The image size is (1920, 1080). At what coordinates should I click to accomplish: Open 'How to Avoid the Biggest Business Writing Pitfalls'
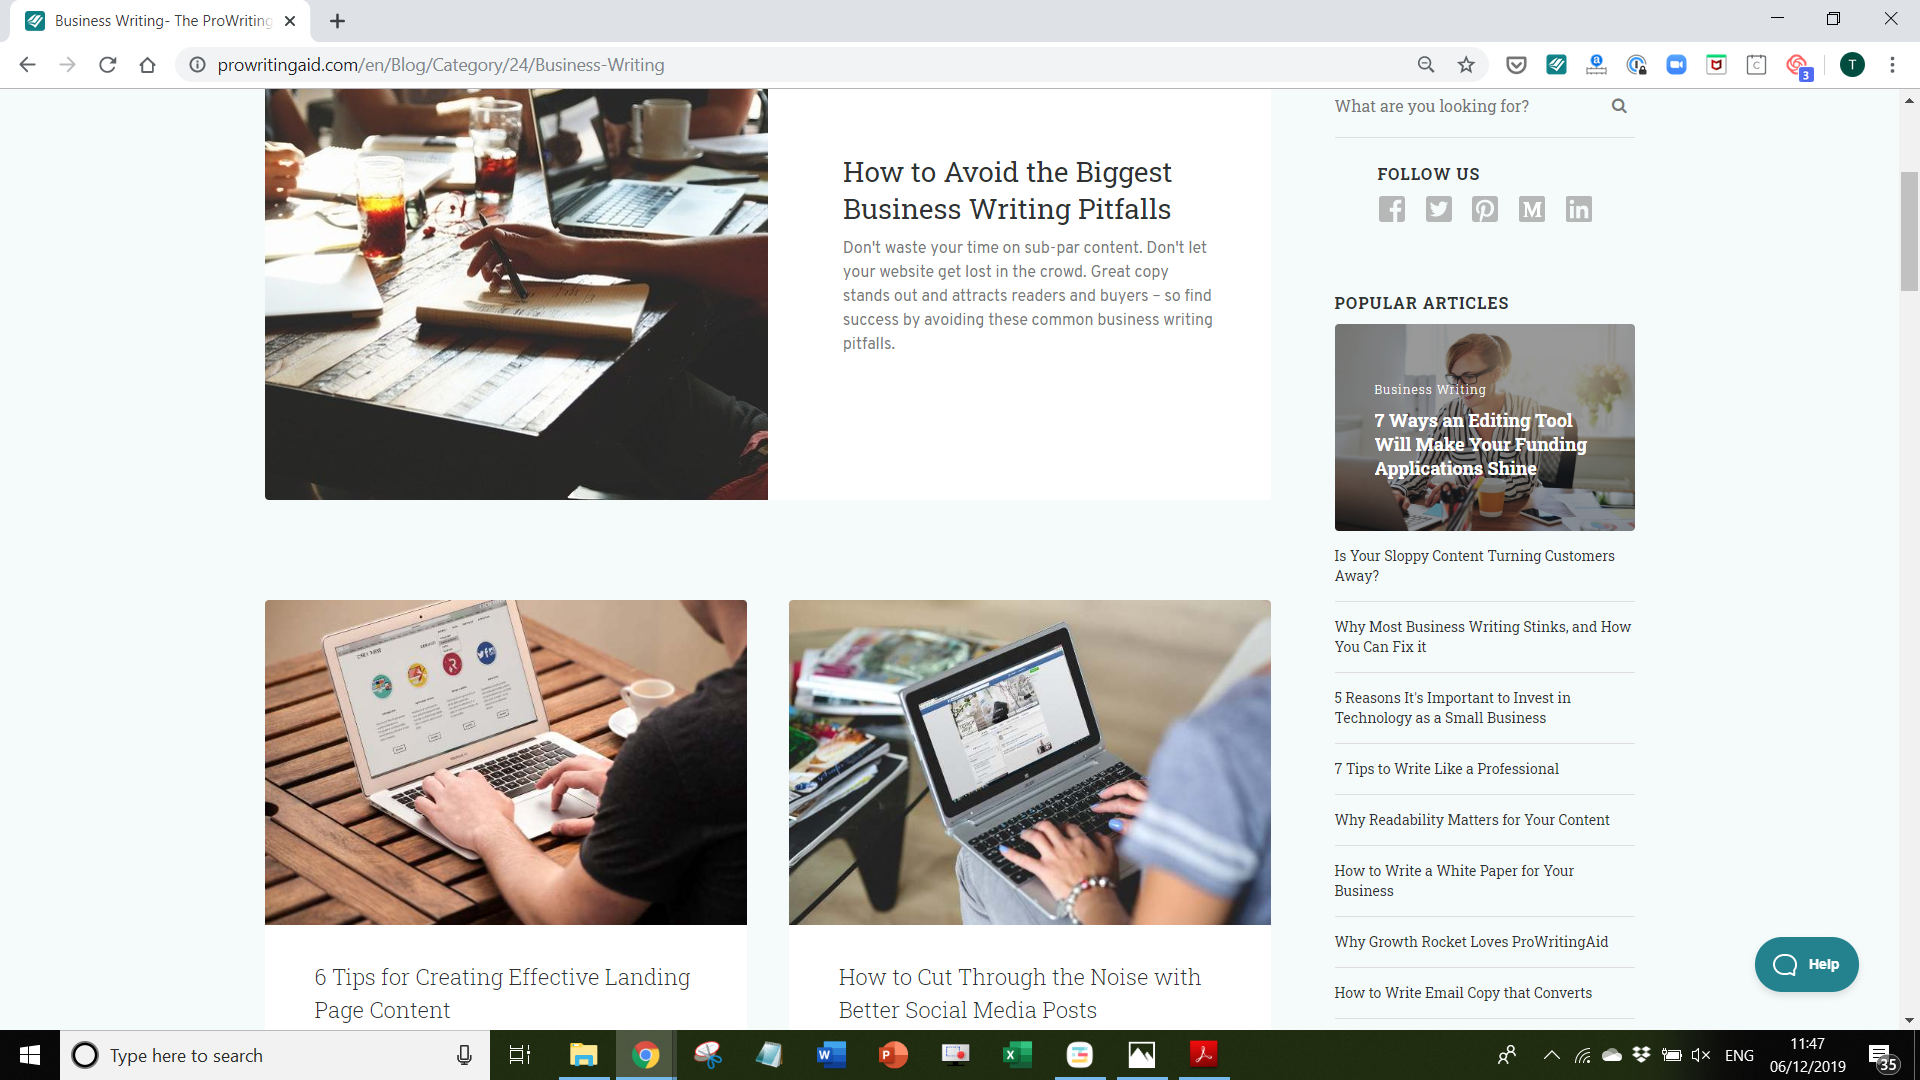(1006, 190)
